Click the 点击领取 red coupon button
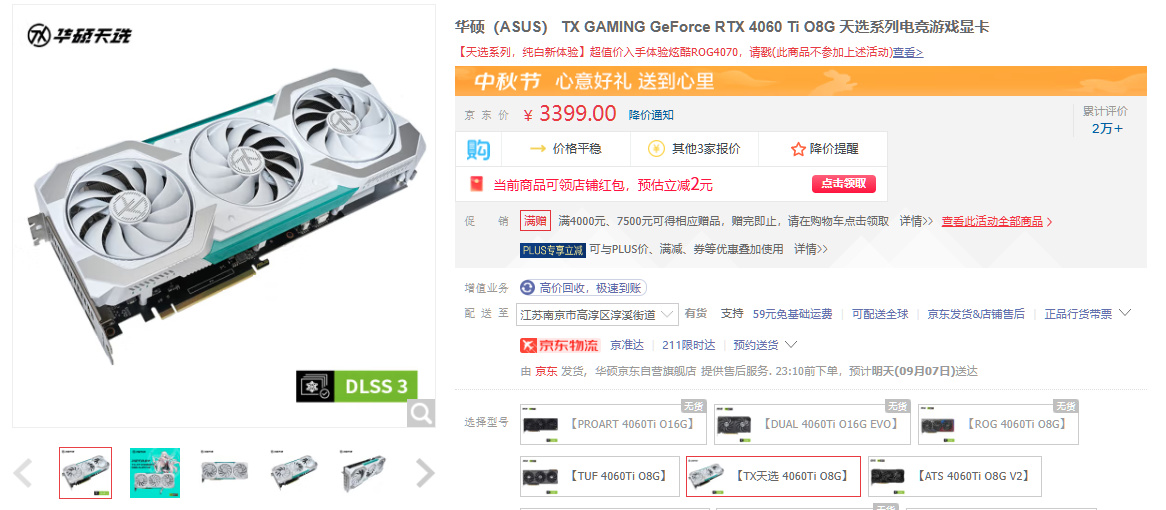This screenshot has width=1166, height=510. tap(843, 184)
